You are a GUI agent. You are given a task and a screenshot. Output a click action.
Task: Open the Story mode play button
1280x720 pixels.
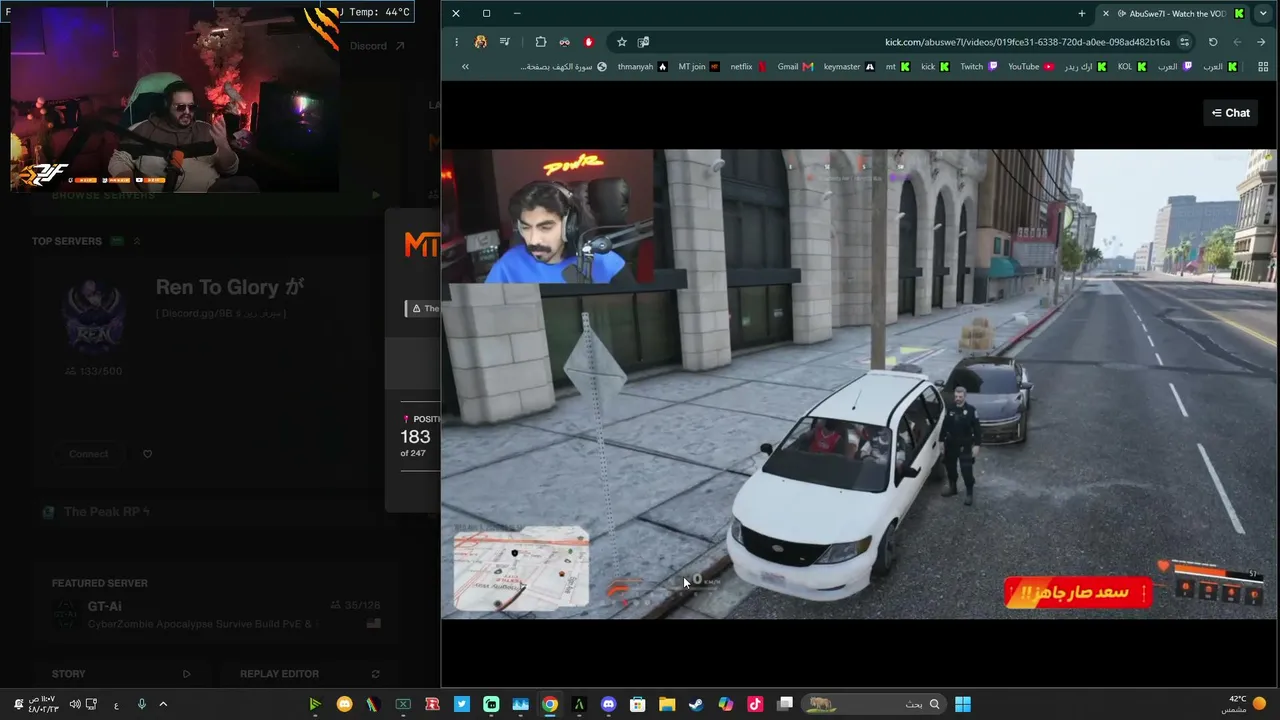click(186, 674)
